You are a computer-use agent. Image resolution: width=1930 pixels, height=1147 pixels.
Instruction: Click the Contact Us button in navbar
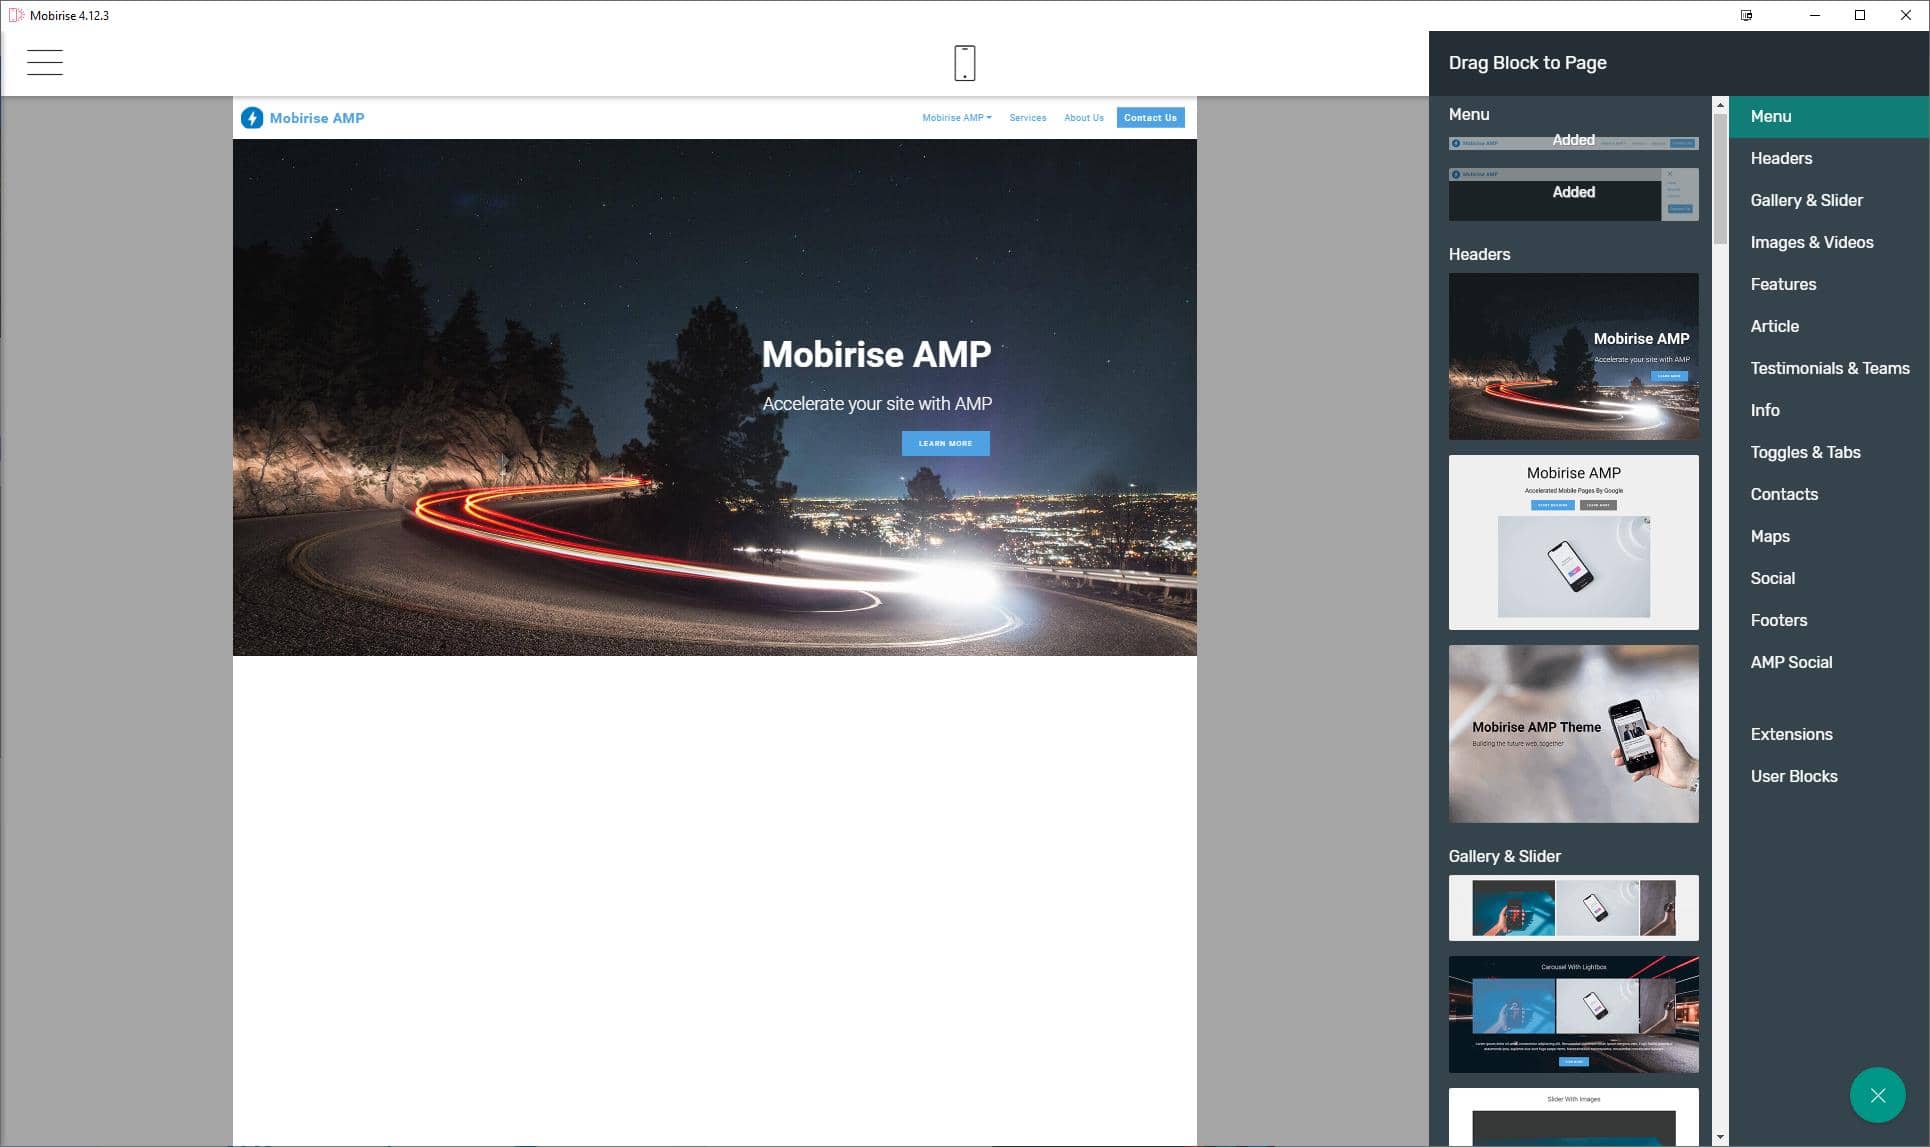[x=1150, y=118]
